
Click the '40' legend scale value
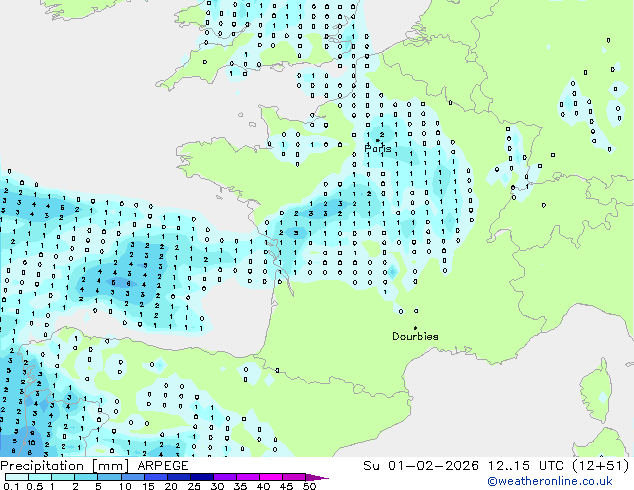(263, 486)
